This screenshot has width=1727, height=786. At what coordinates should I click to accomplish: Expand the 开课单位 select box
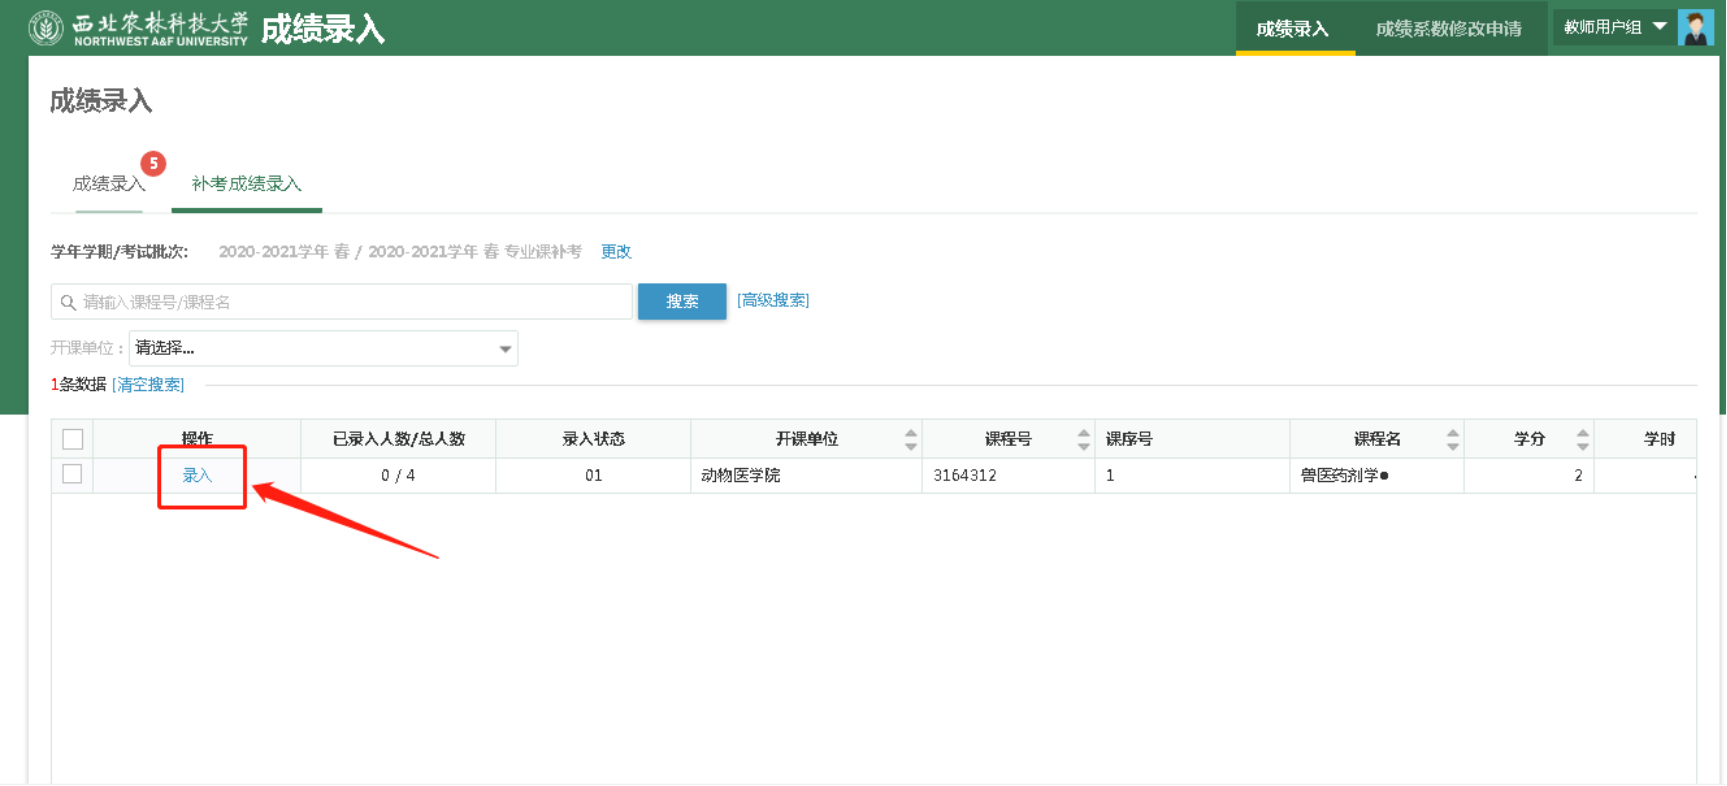(323, 348)
